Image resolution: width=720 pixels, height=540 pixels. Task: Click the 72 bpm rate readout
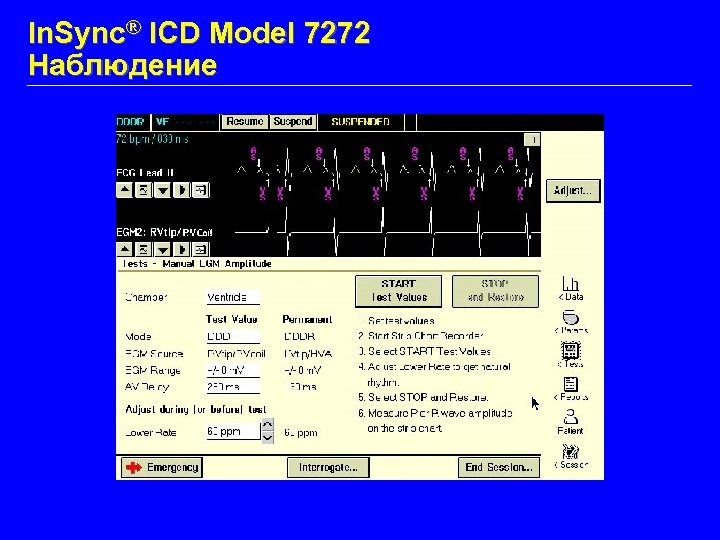click(x=152, y=139)
